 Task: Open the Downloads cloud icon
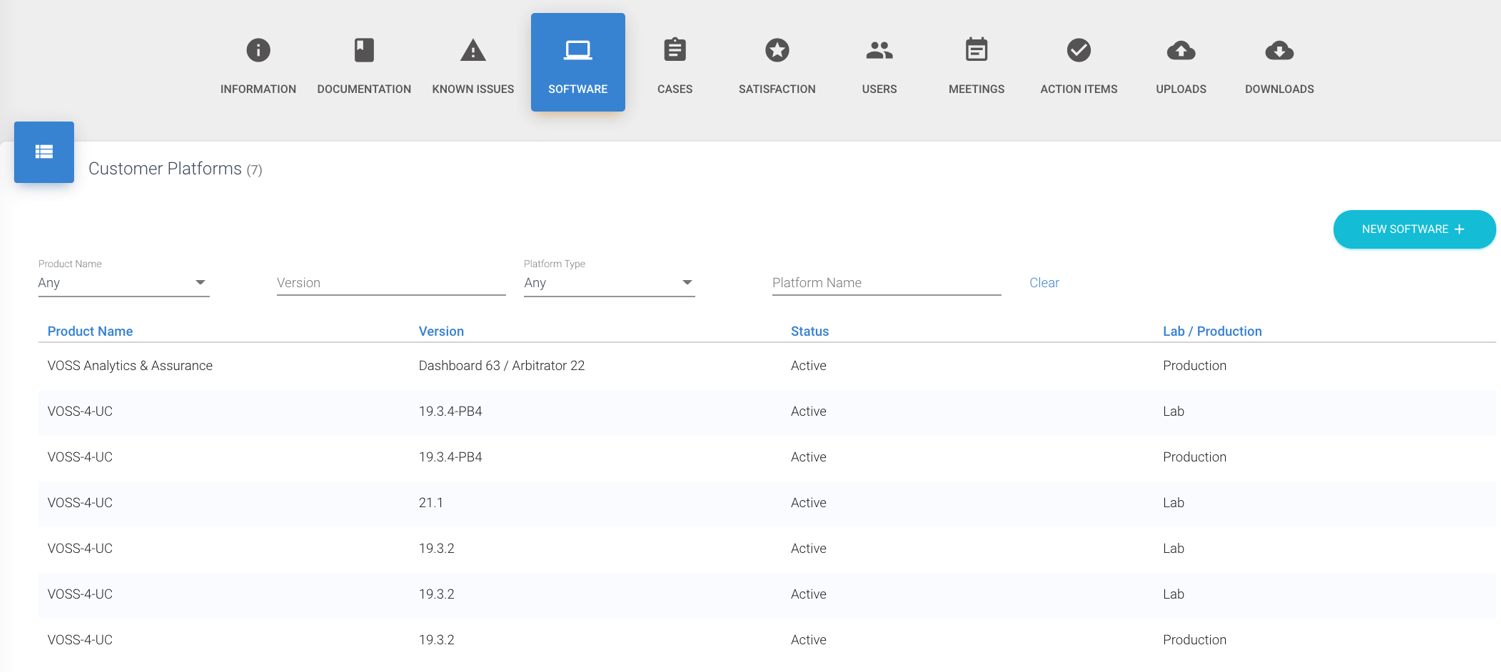pos(1279,49)
